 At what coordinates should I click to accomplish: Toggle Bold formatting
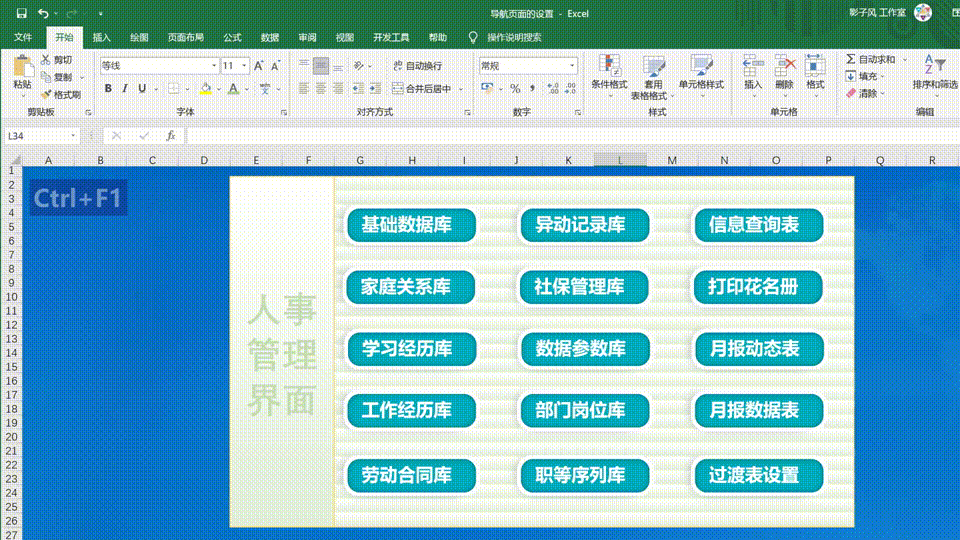pos(107,88)
